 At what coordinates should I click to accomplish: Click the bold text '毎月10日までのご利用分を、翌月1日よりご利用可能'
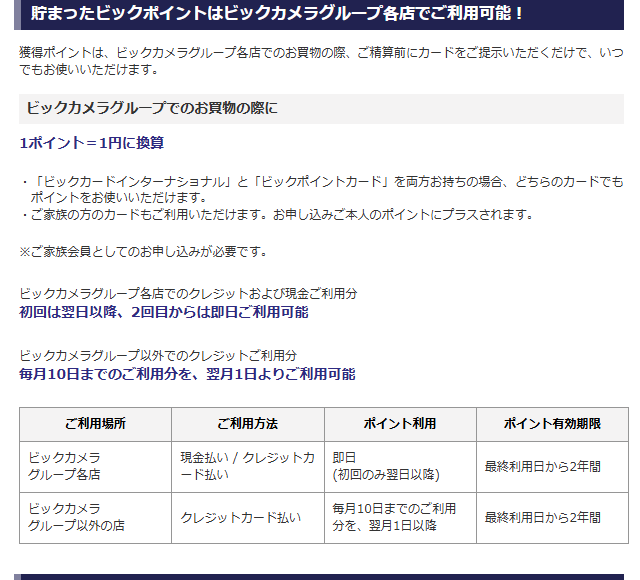pyautogui.click(x=187, y=374)
